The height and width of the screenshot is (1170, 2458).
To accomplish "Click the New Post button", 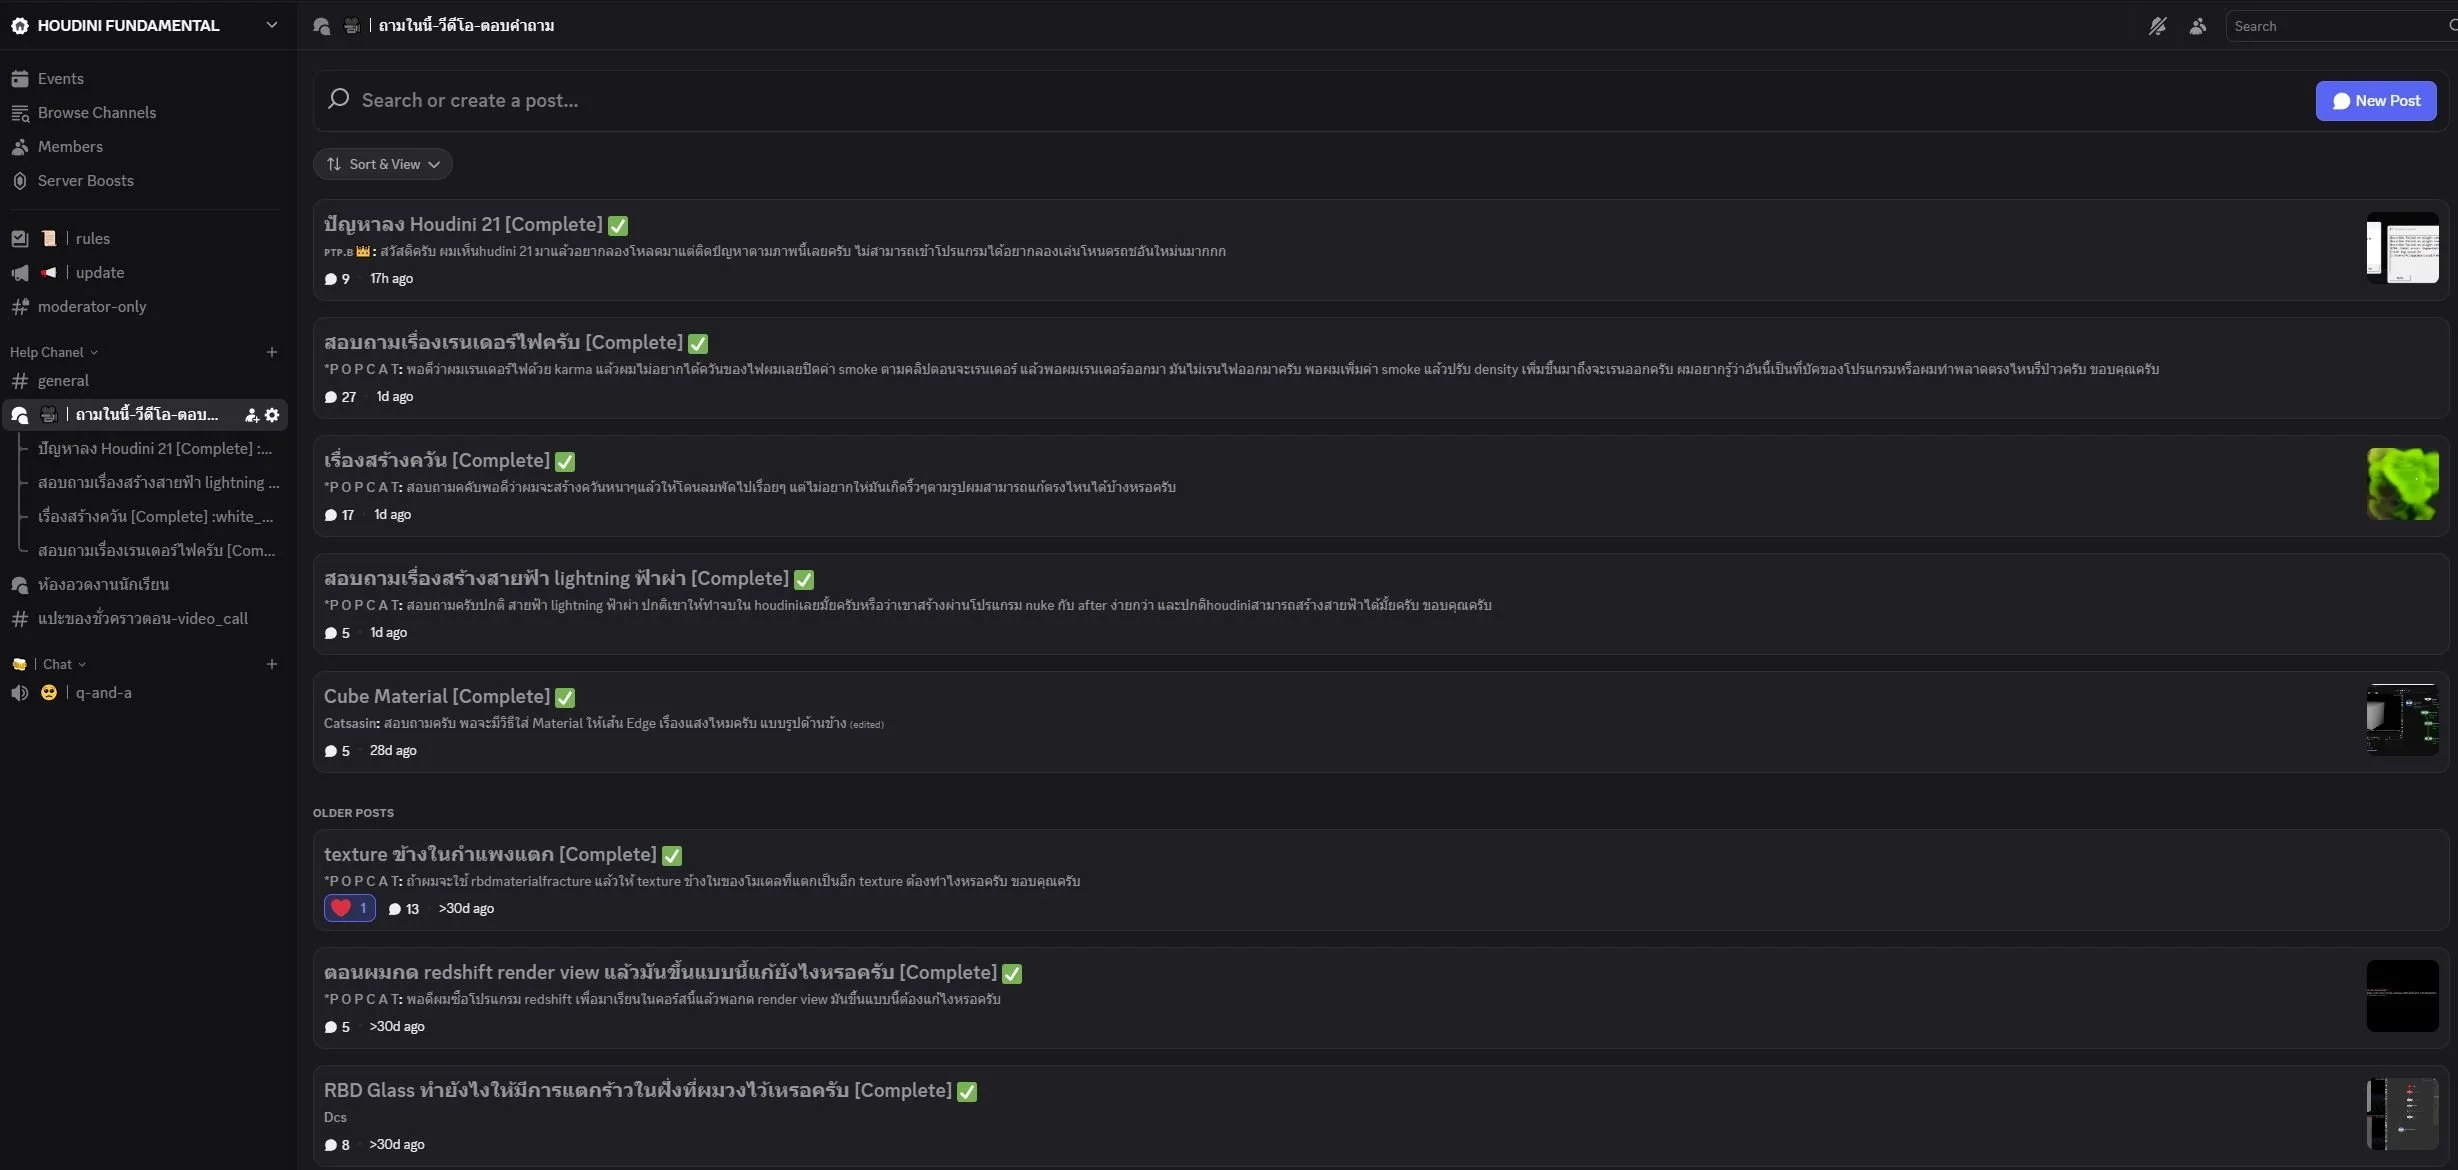I will (2375, 101).
